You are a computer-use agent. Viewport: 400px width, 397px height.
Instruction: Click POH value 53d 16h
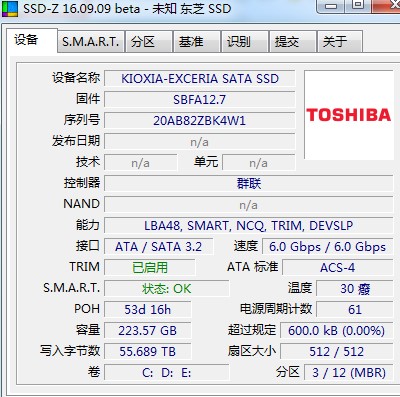[x=148, y=309]
